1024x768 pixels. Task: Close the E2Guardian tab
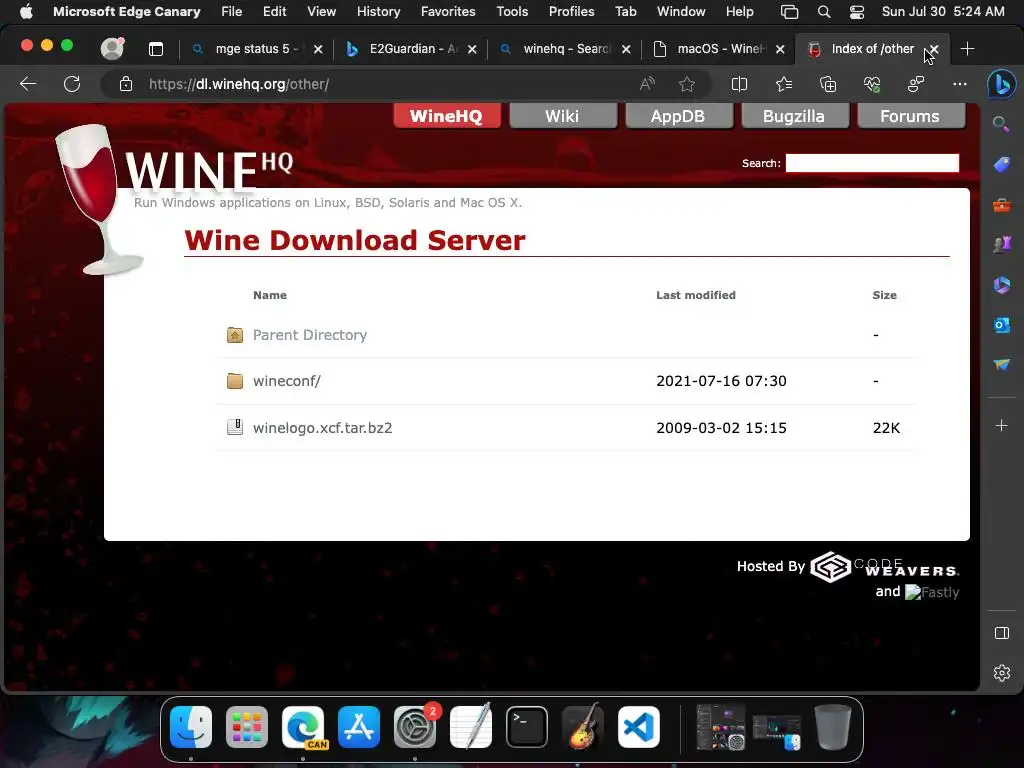coord(472,49)
